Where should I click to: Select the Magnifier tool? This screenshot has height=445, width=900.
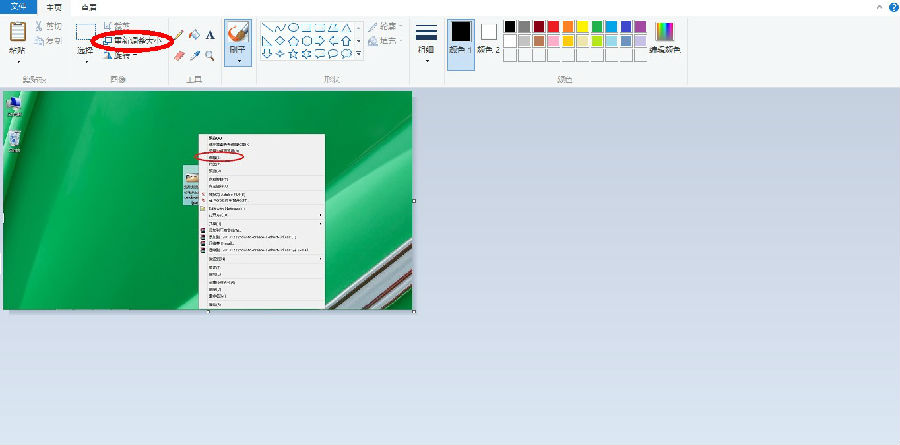[209, 56]
